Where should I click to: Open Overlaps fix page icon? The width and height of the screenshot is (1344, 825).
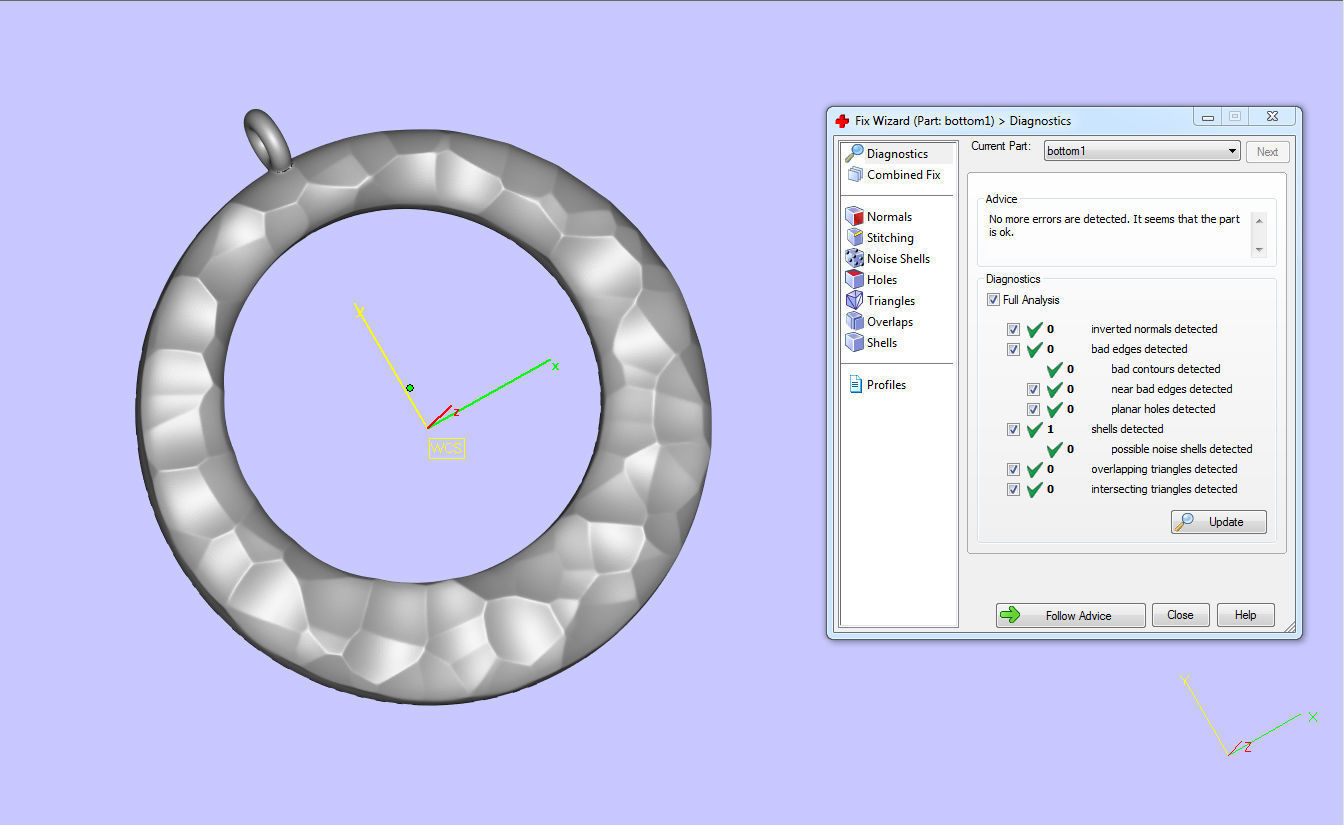click(854, 321)
